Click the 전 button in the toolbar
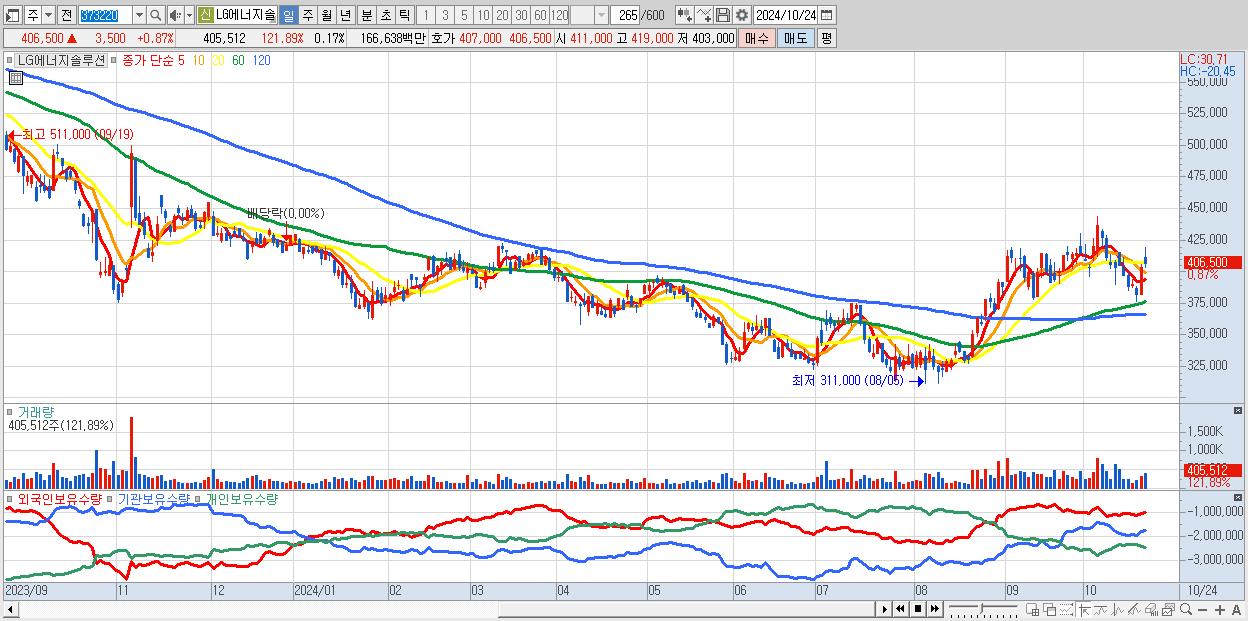This screenshot has width=1248, height=621. (66, 16)
